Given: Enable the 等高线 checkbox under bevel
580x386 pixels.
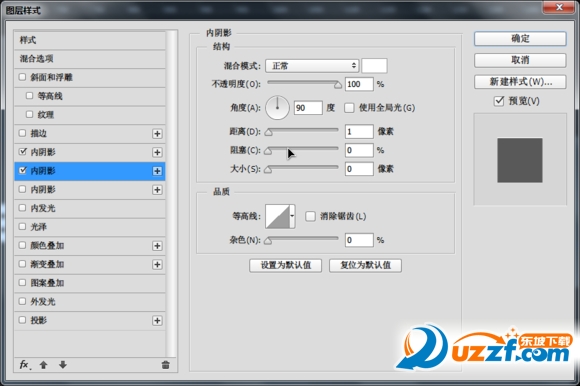Looking at the screenshot, I should click(x=30, y=96).
